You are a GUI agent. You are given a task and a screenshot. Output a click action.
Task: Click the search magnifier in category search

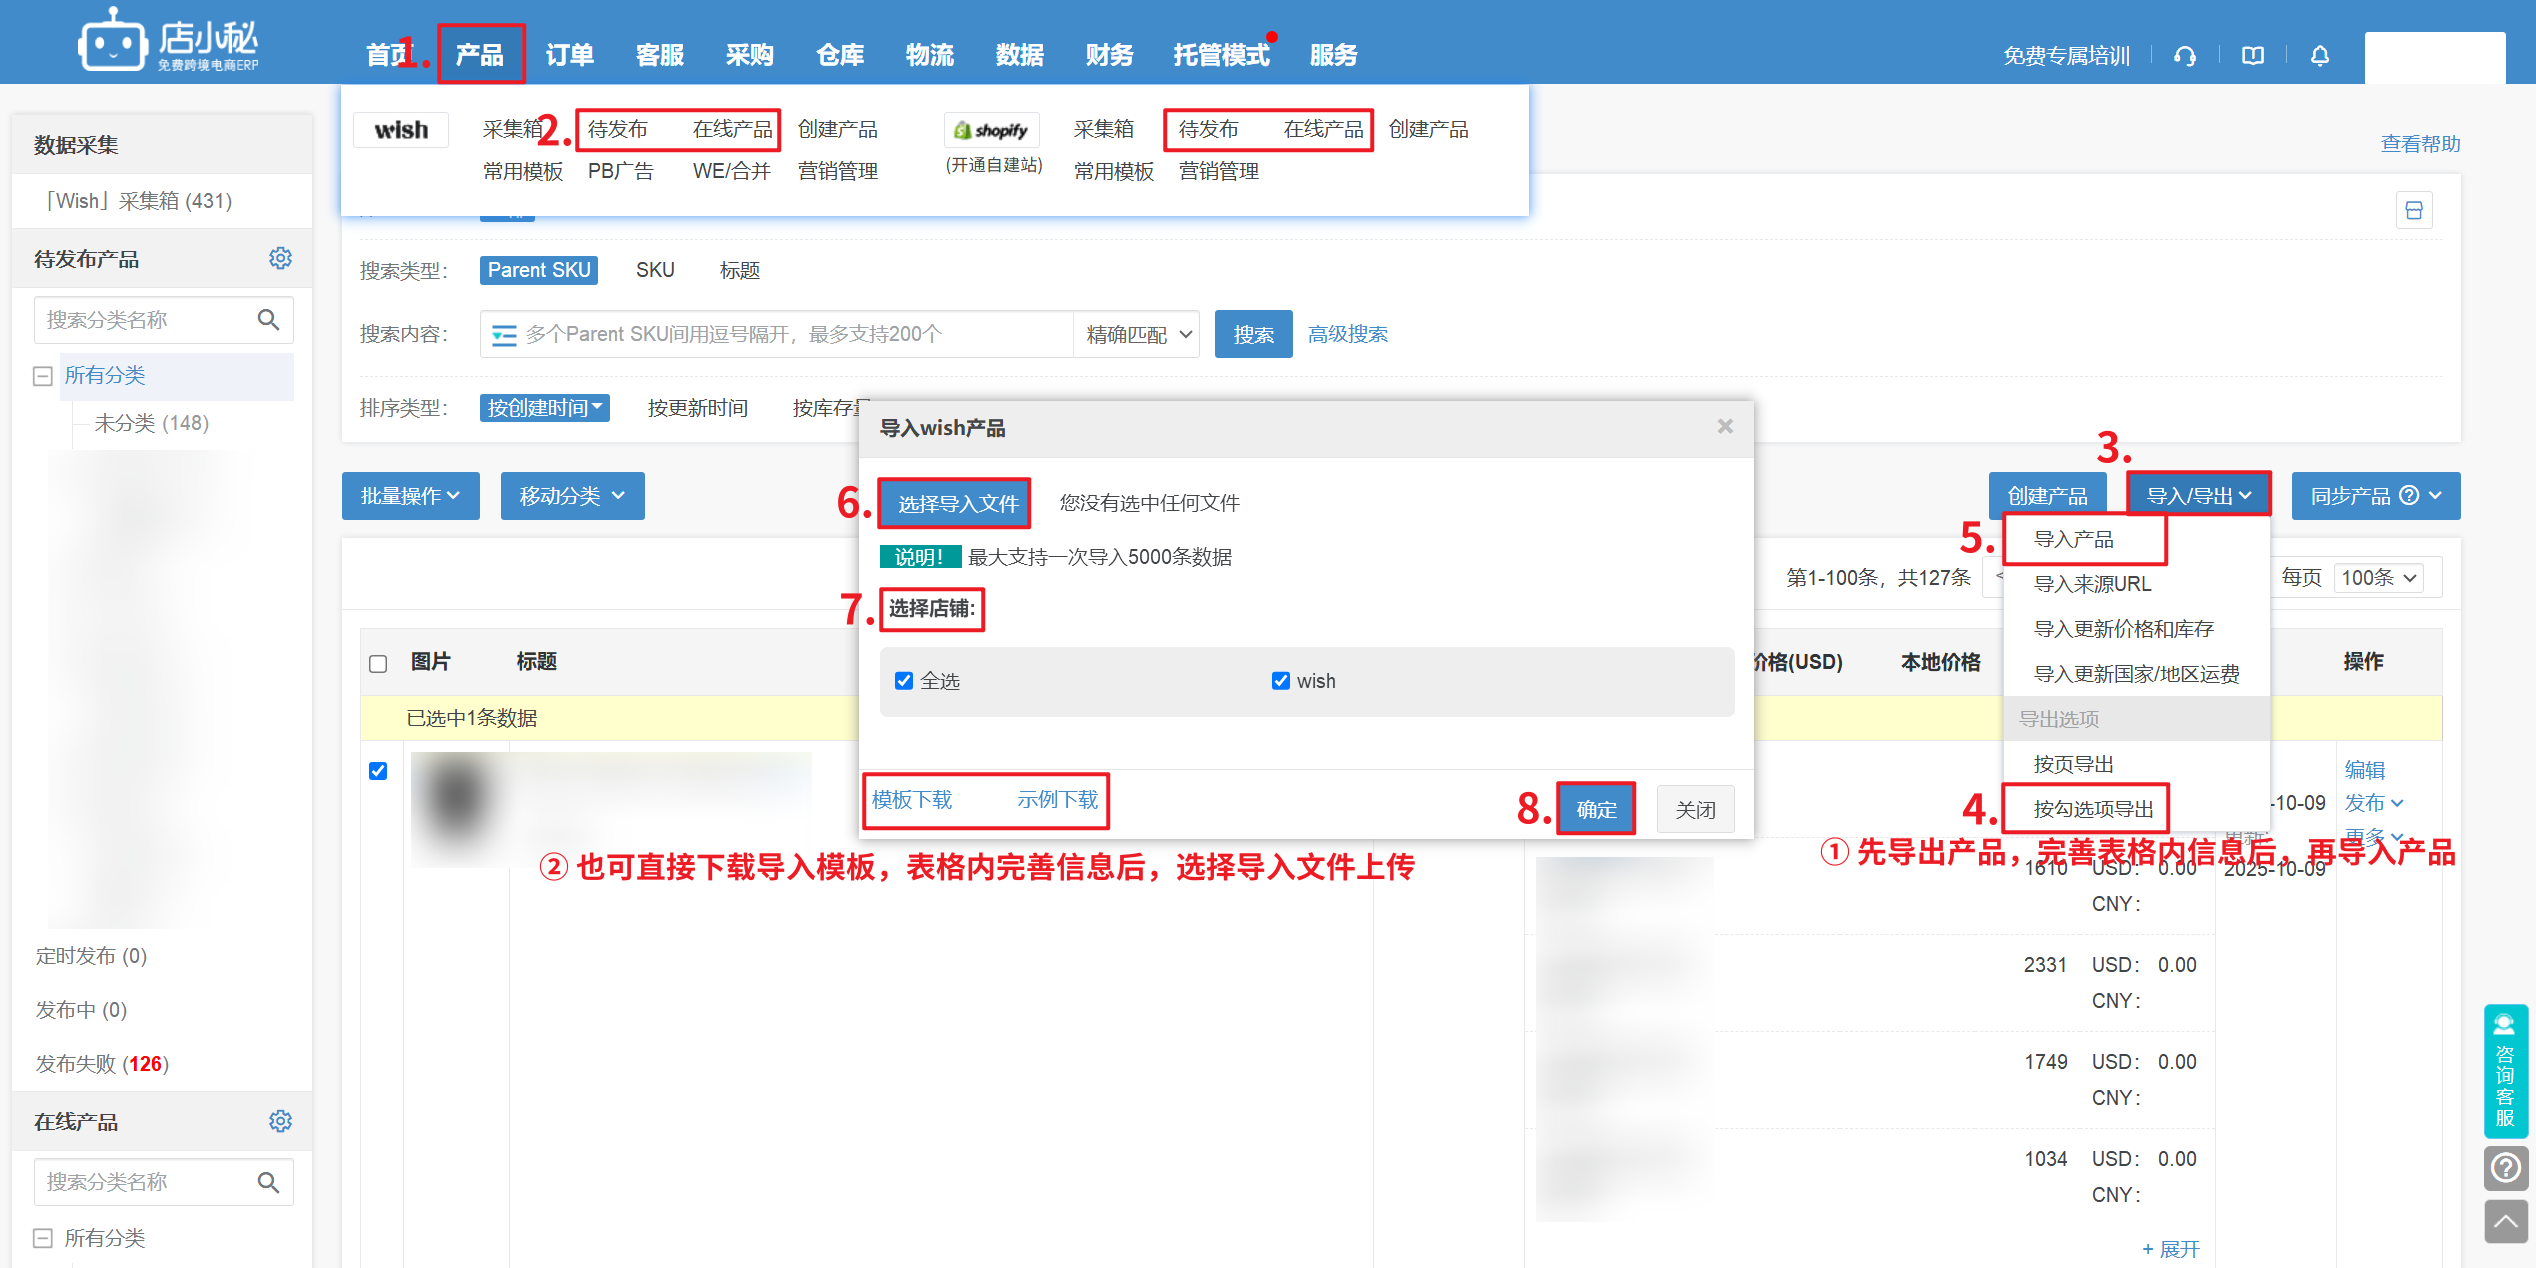[268, 320]
